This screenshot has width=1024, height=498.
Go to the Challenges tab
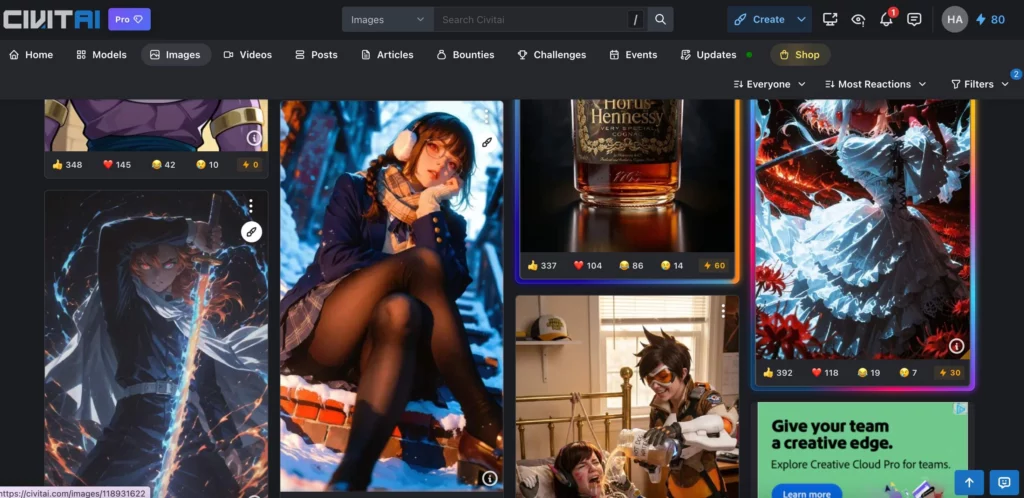point(552,55)
